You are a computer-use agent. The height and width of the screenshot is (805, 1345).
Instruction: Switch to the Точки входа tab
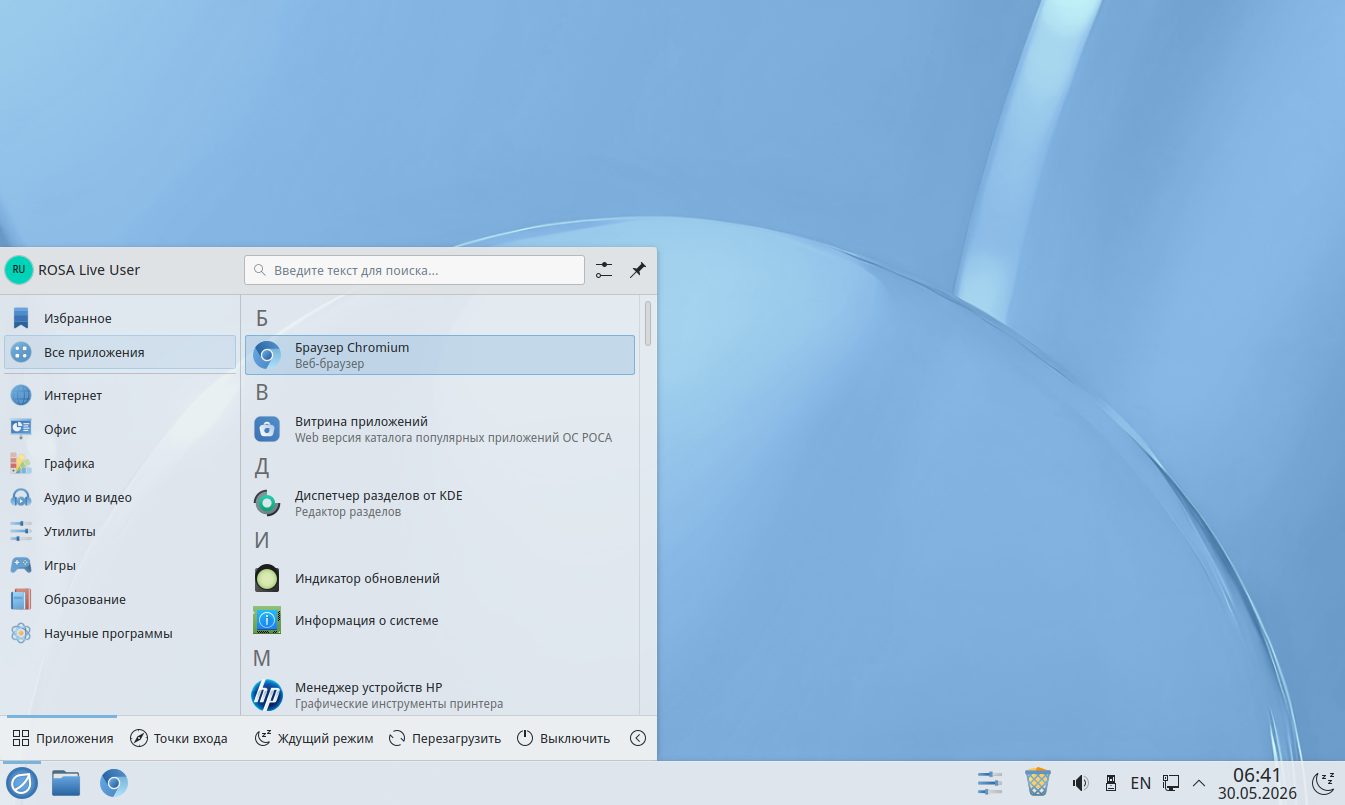pos(179,738)
